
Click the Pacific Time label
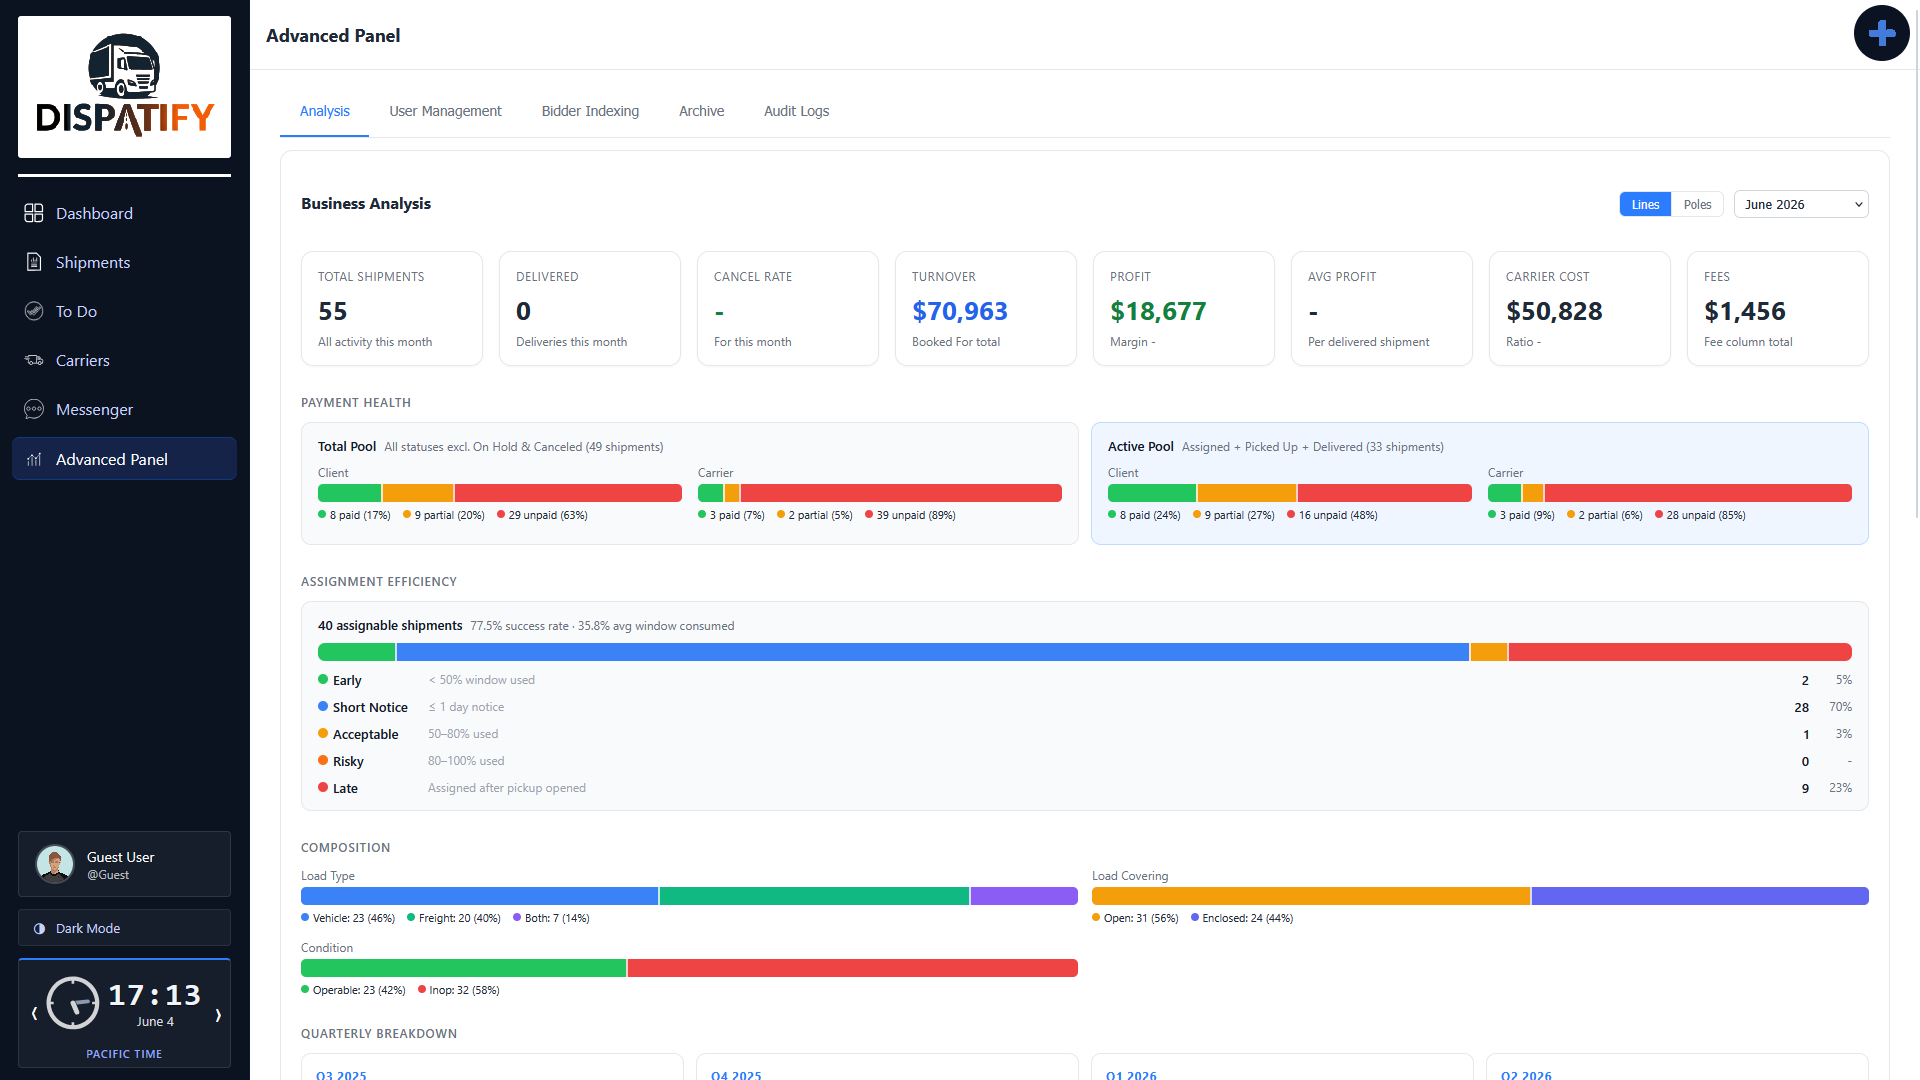[x=124, y=1054]
